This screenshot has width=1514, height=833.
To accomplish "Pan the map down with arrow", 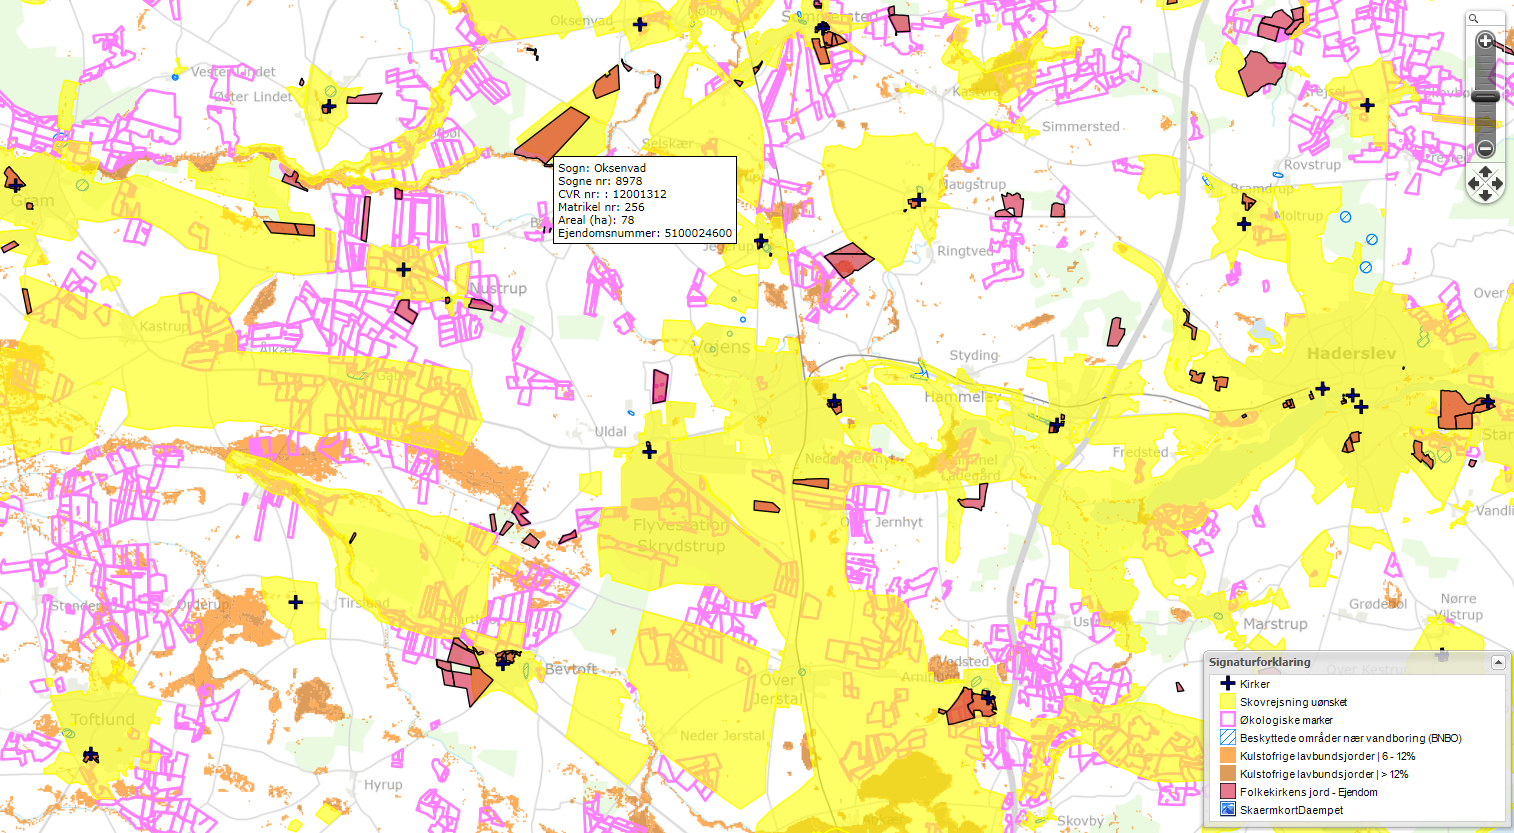I will [x=1485, y=196].
